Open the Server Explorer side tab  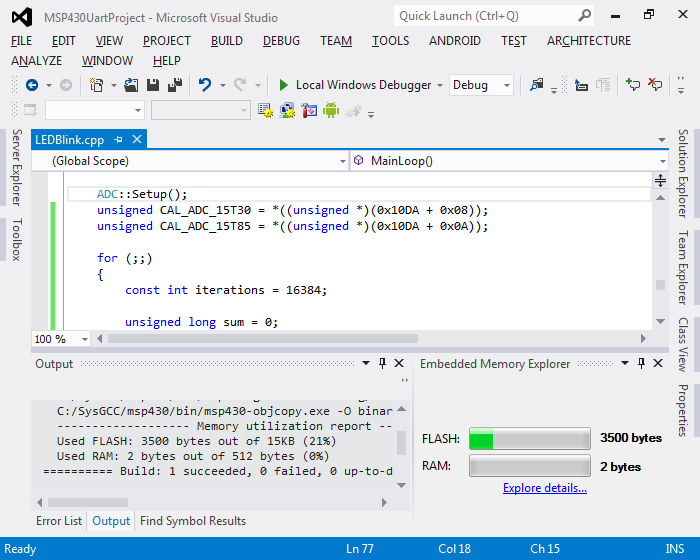17,167
